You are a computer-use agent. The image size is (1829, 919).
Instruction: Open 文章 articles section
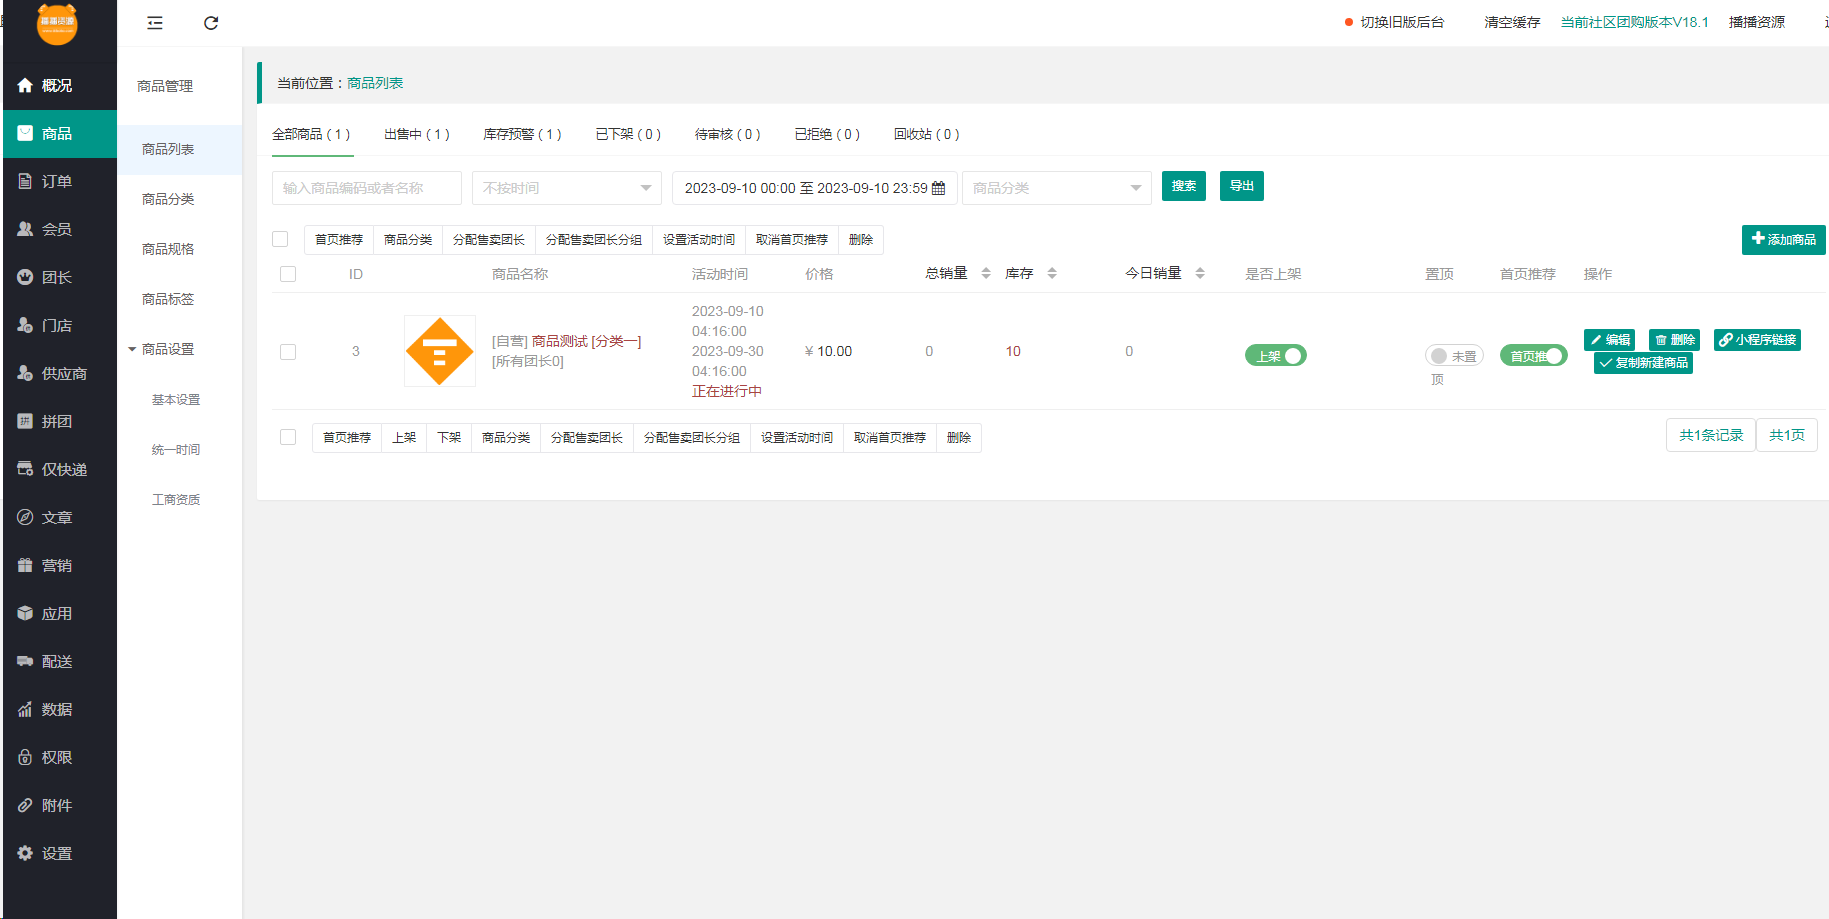(x=59, y=518)
